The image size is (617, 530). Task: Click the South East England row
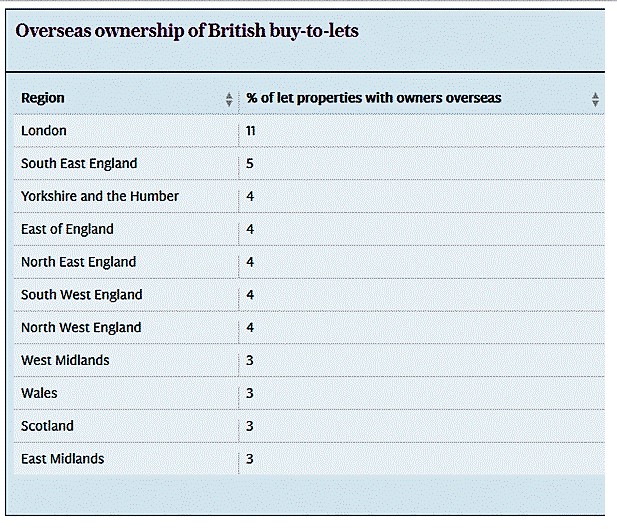pyautogui.click(x=309, y=163)
